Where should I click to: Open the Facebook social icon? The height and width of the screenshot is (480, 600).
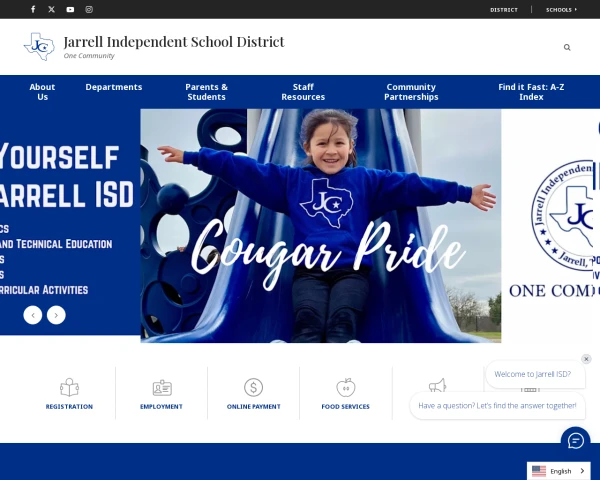tap(33, 9)
